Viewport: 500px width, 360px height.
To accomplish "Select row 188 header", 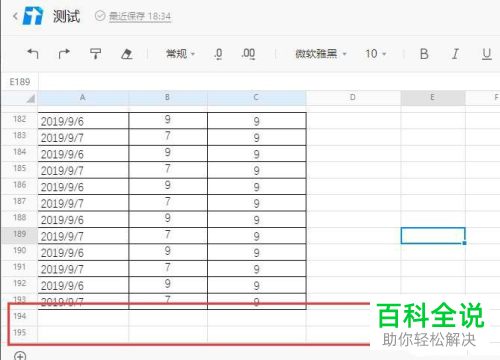I will point(19,218).
